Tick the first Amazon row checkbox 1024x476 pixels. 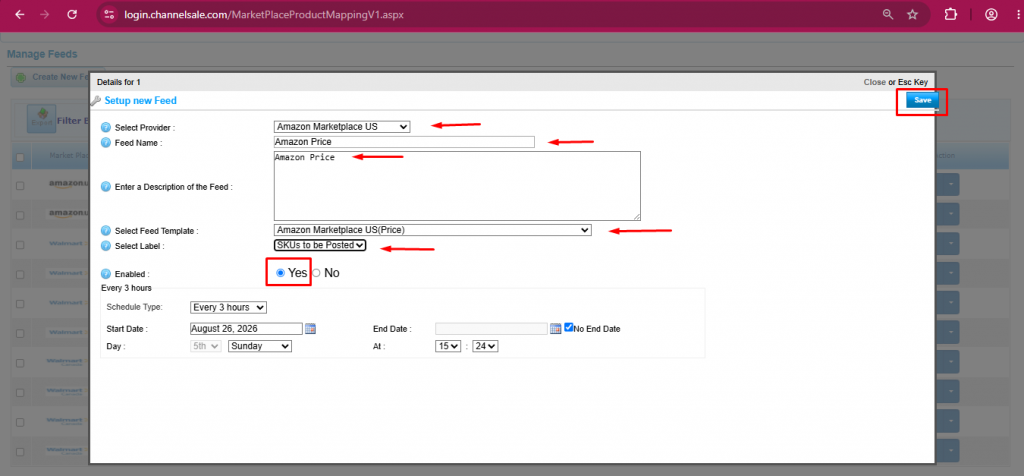tap(20, 185)
